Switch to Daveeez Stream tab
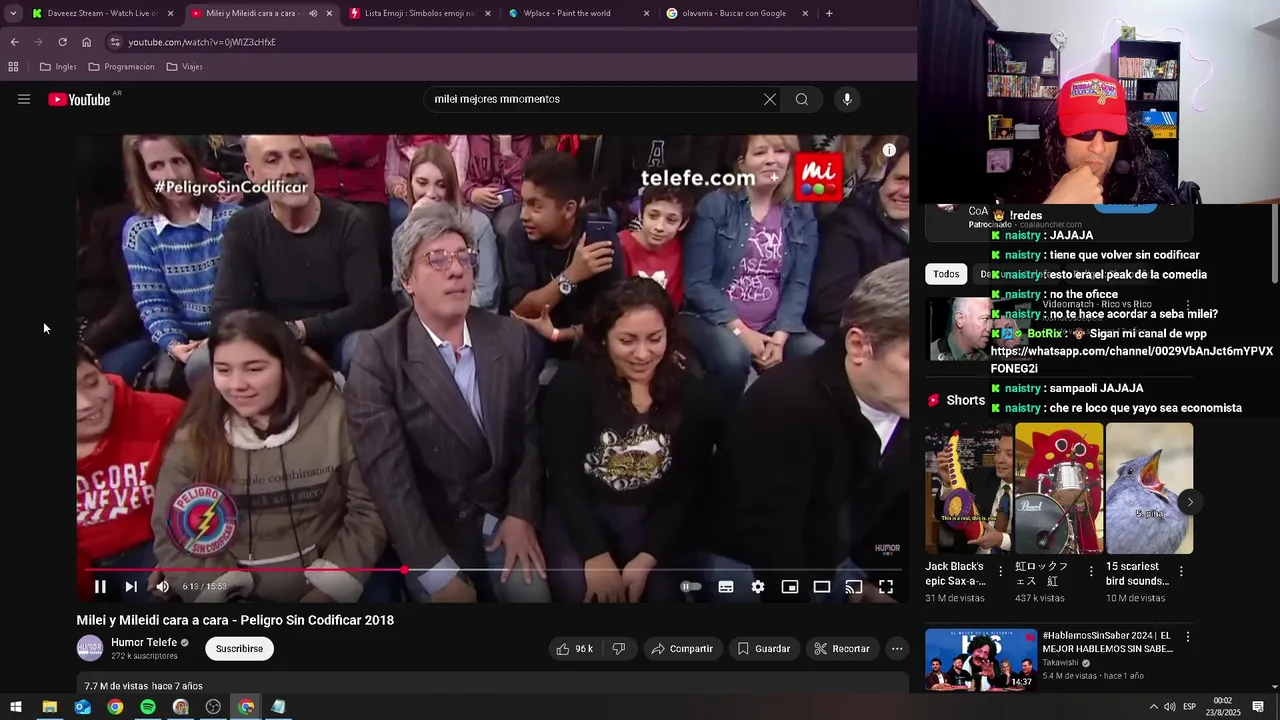This screenshot has width=1280, height=720. point(102,13)
